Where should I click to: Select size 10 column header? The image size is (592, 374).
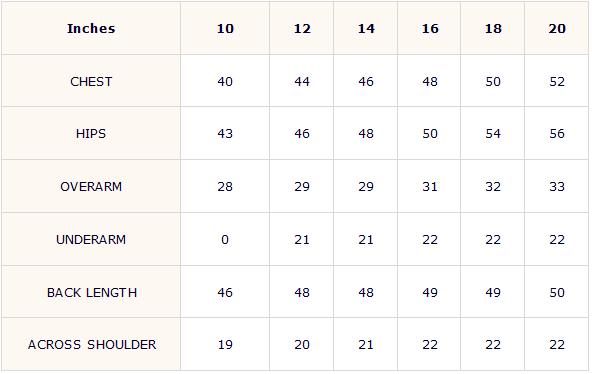tap(225, 29)
